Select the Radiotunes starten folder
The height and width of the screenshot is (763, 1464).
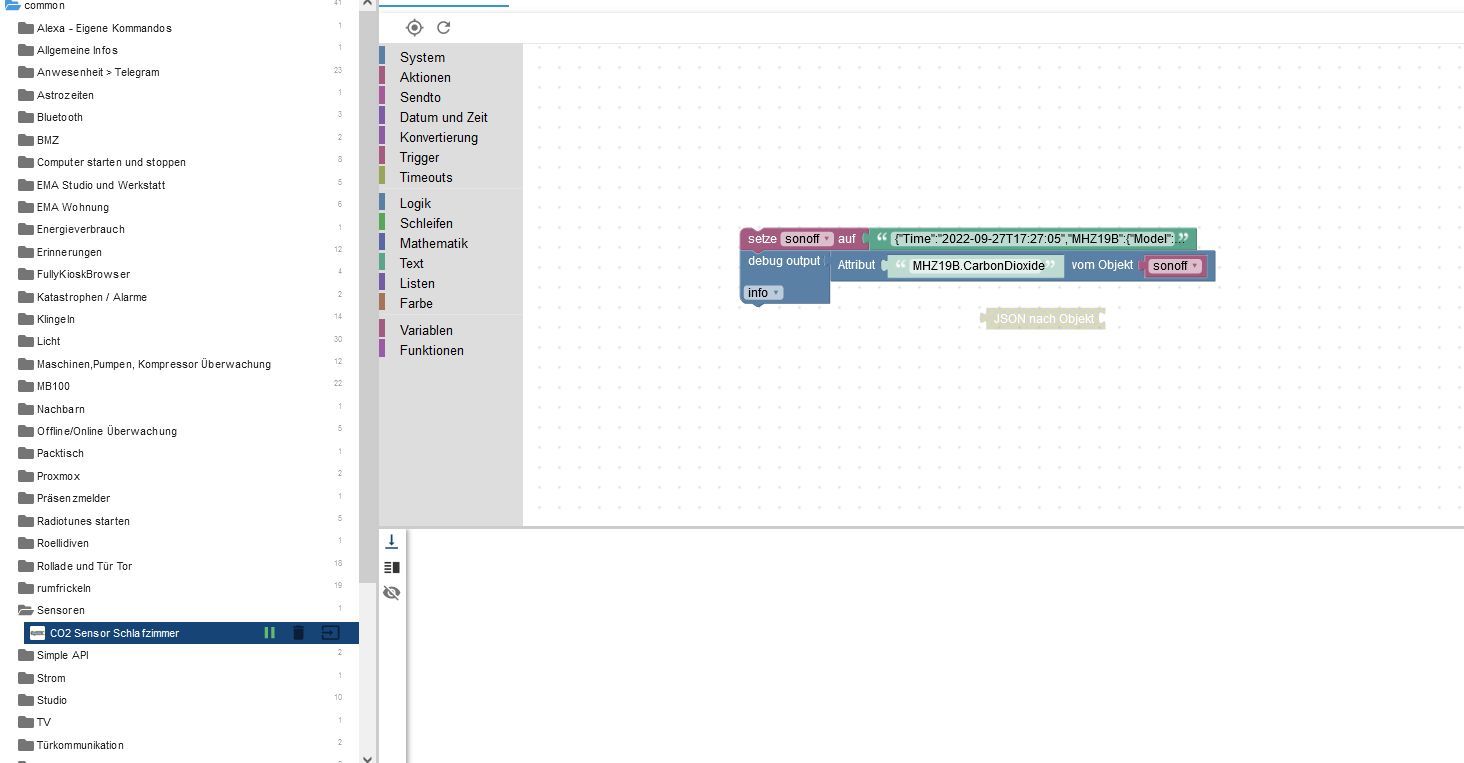click(x=83, y=521)
